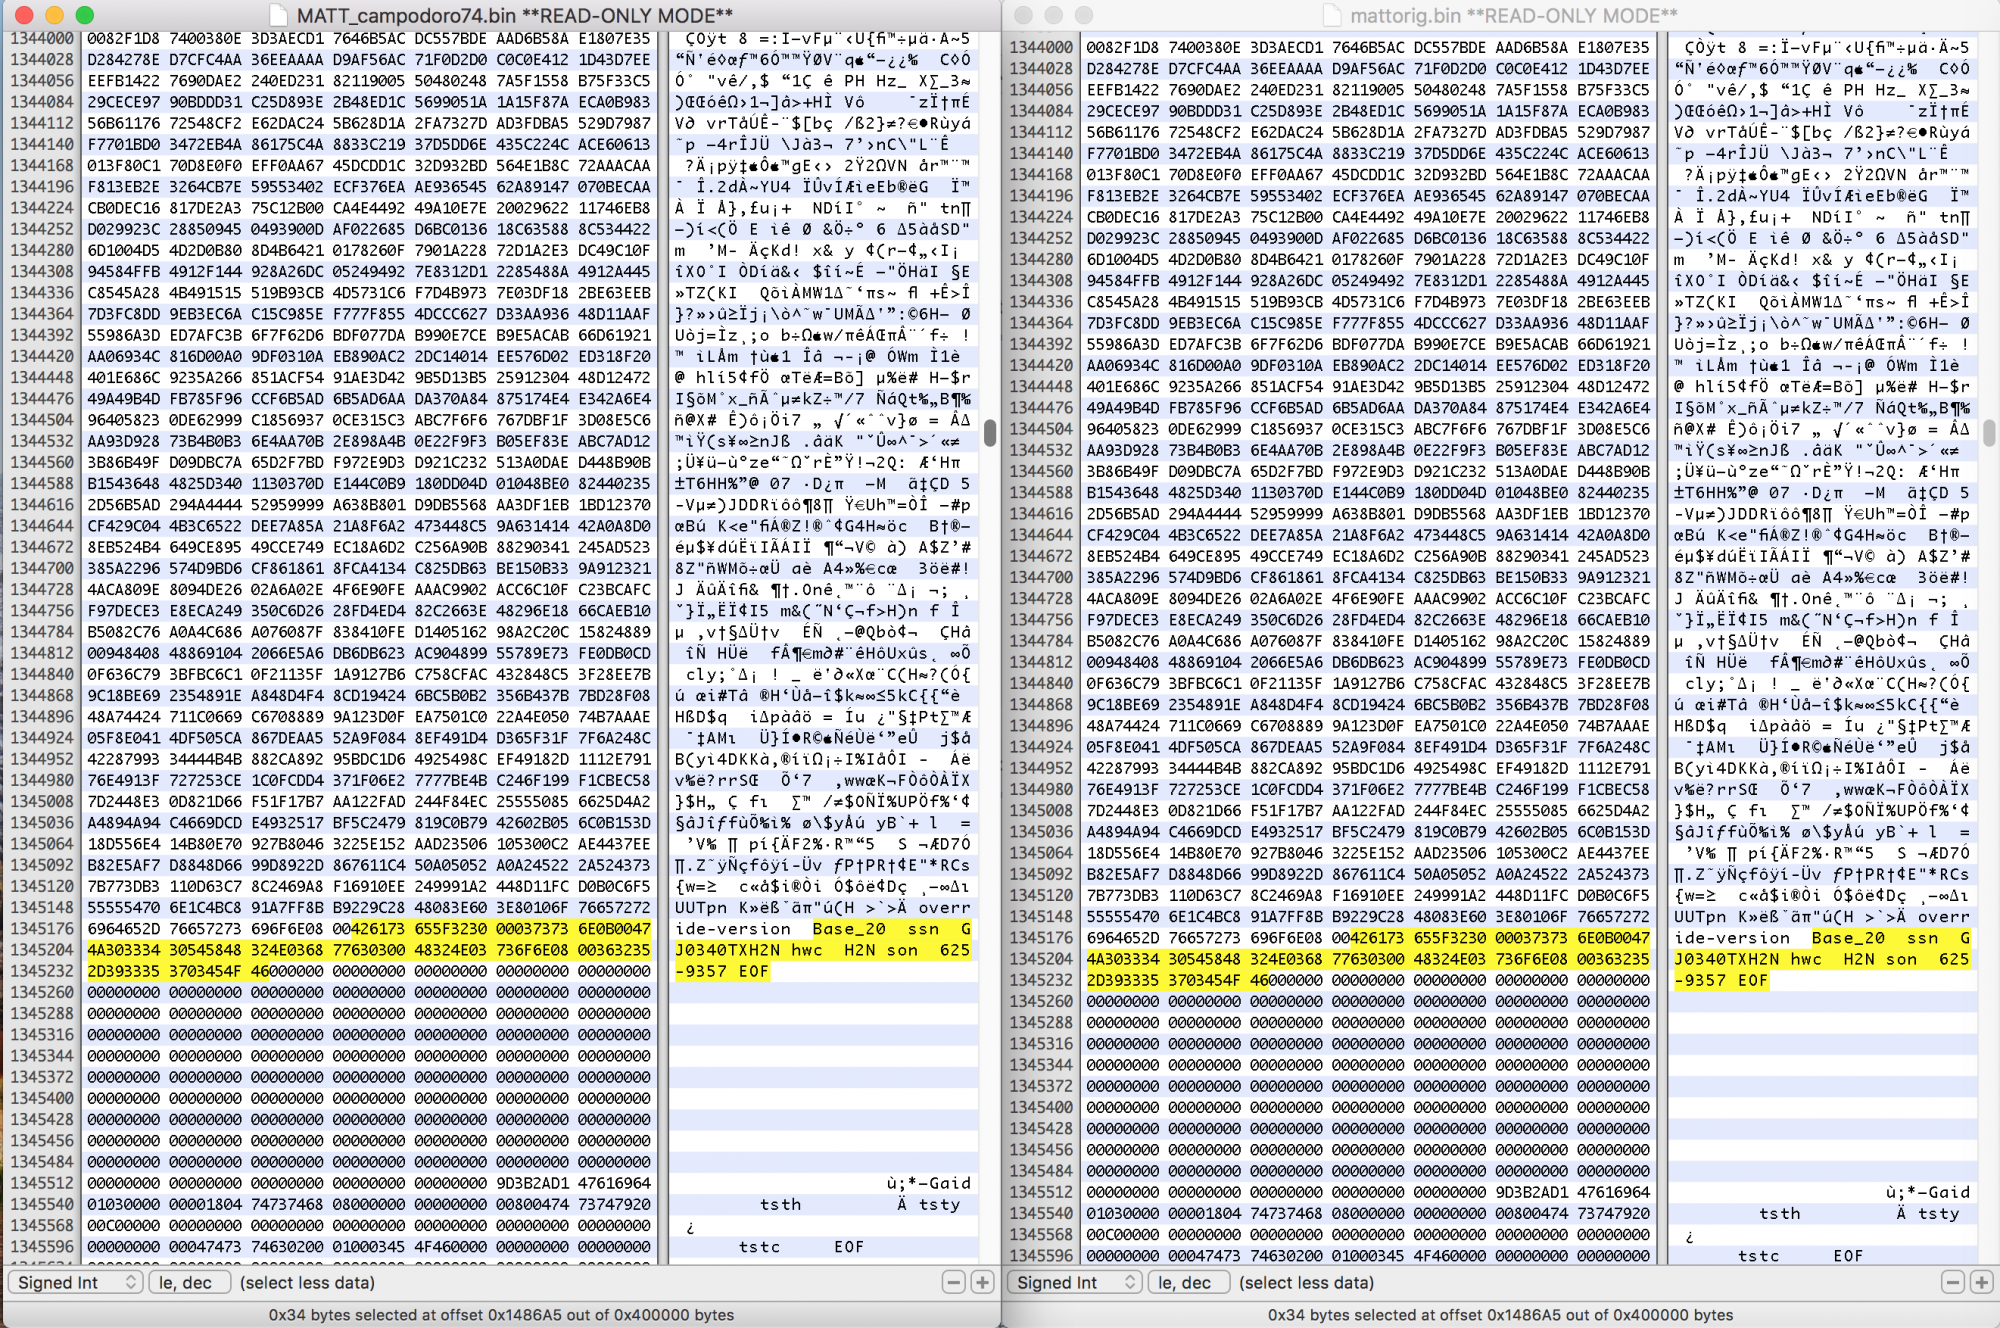Image resolution: width=2000 pixels, height=1328 pixels.
Task: Toggle 'le, dec' endian format in left window
Action: [189, 1282]
